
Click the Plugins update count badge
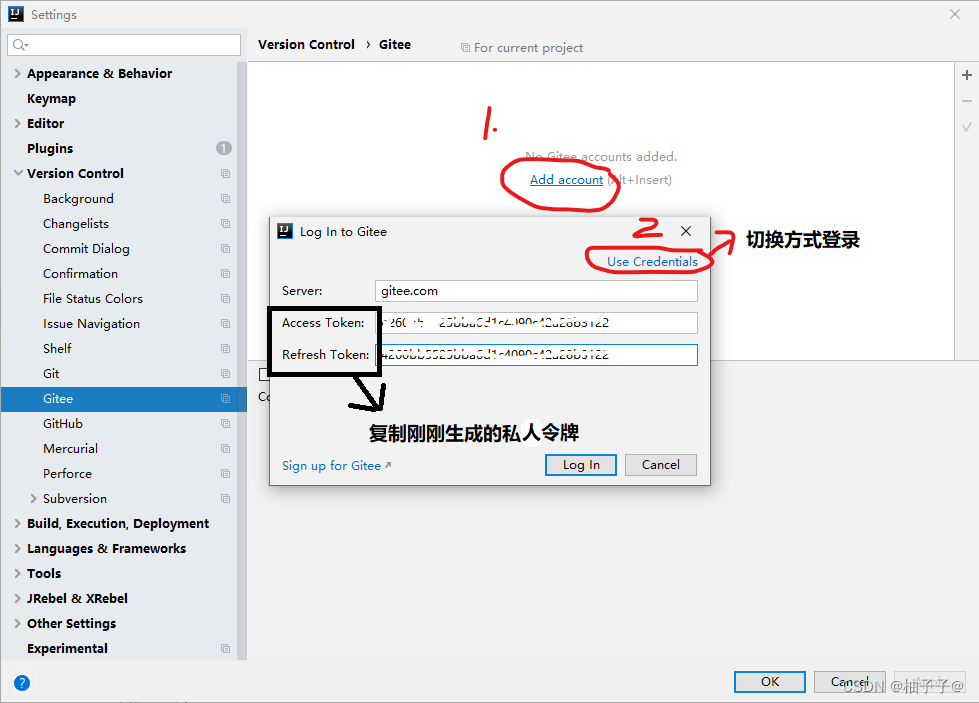(224, 148)
